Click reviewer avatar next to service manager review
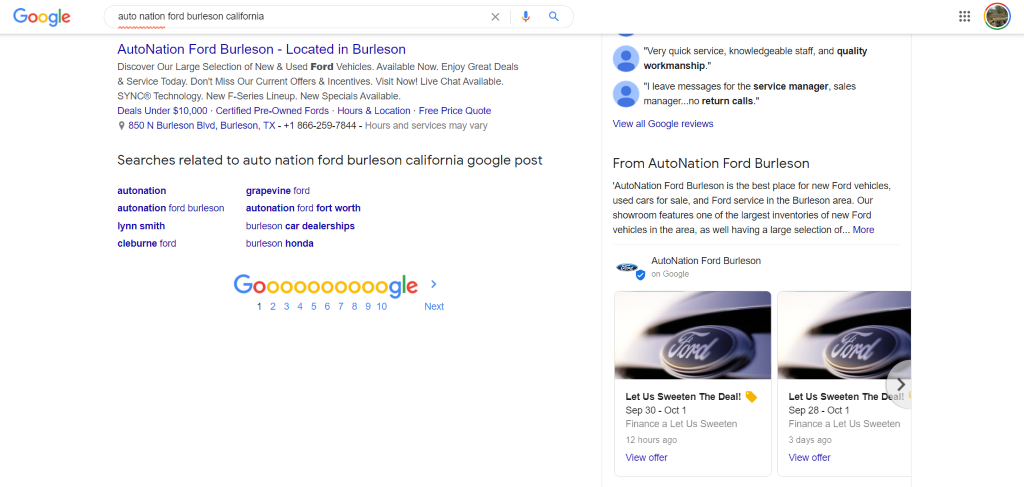The image size is (1024, 487). pos(626,94)
